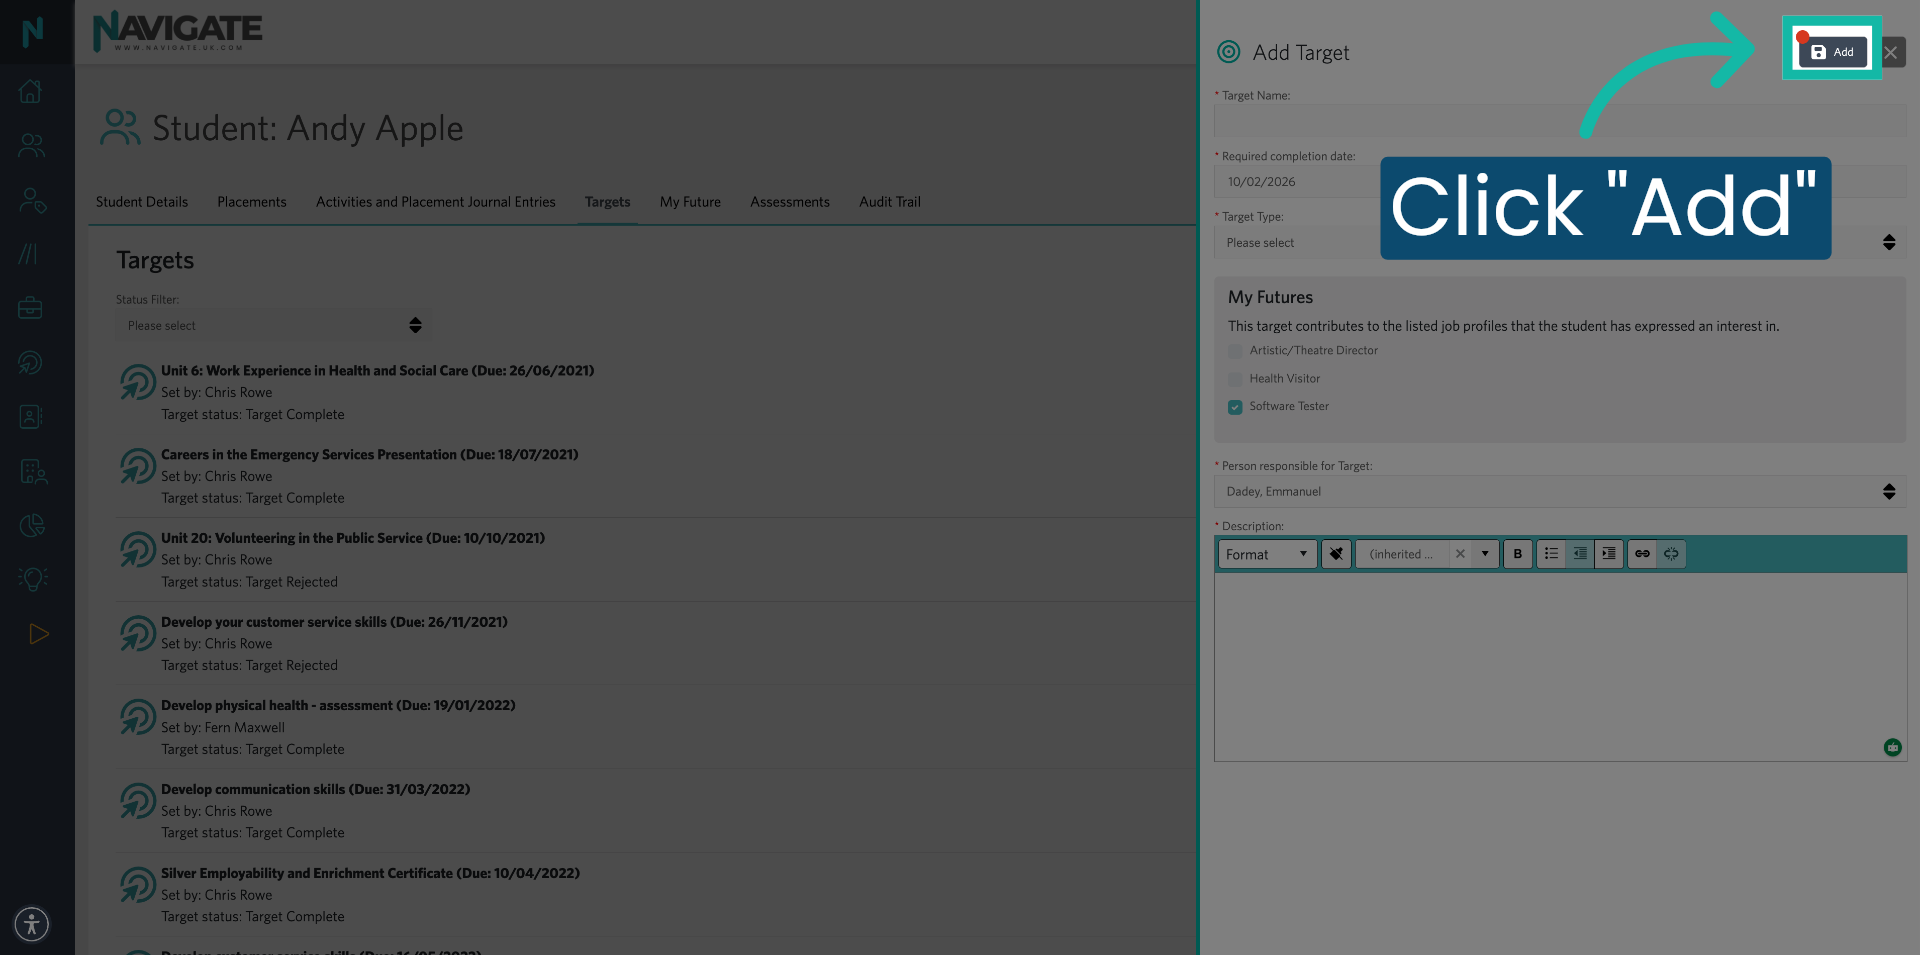Switch to the Placements tab

(252, 202)
